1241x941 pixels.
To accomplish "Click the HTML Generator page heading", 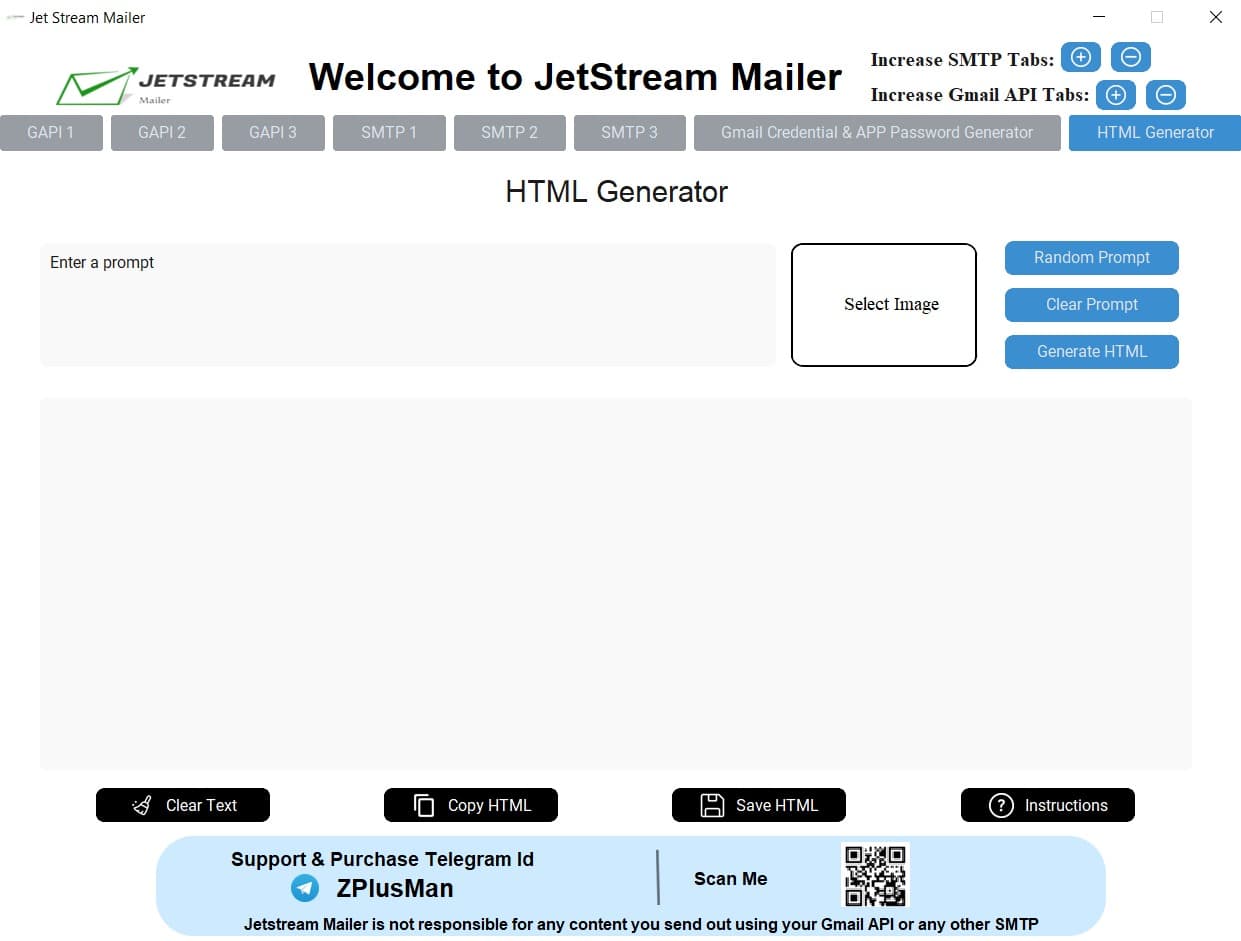I will pos(617,192).
